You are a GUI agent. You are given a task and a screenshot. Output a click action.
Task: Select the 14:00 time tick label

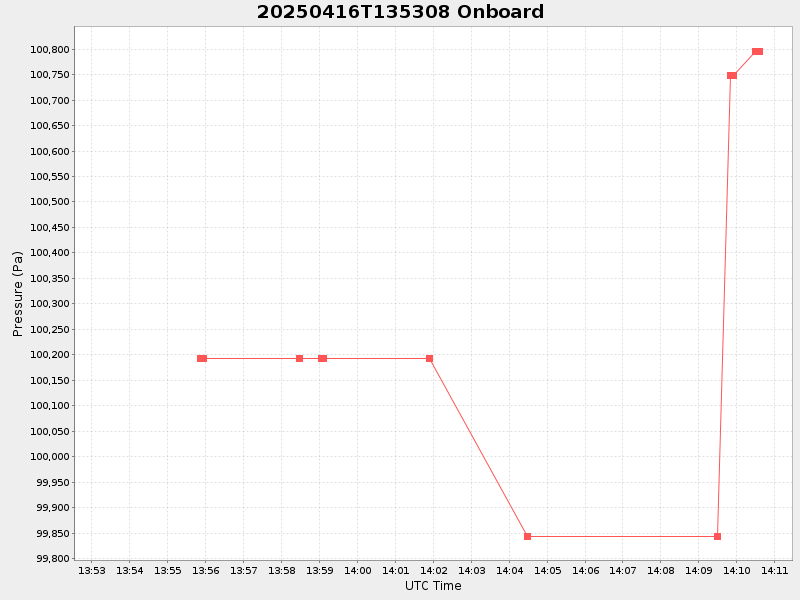click(358, 570)
